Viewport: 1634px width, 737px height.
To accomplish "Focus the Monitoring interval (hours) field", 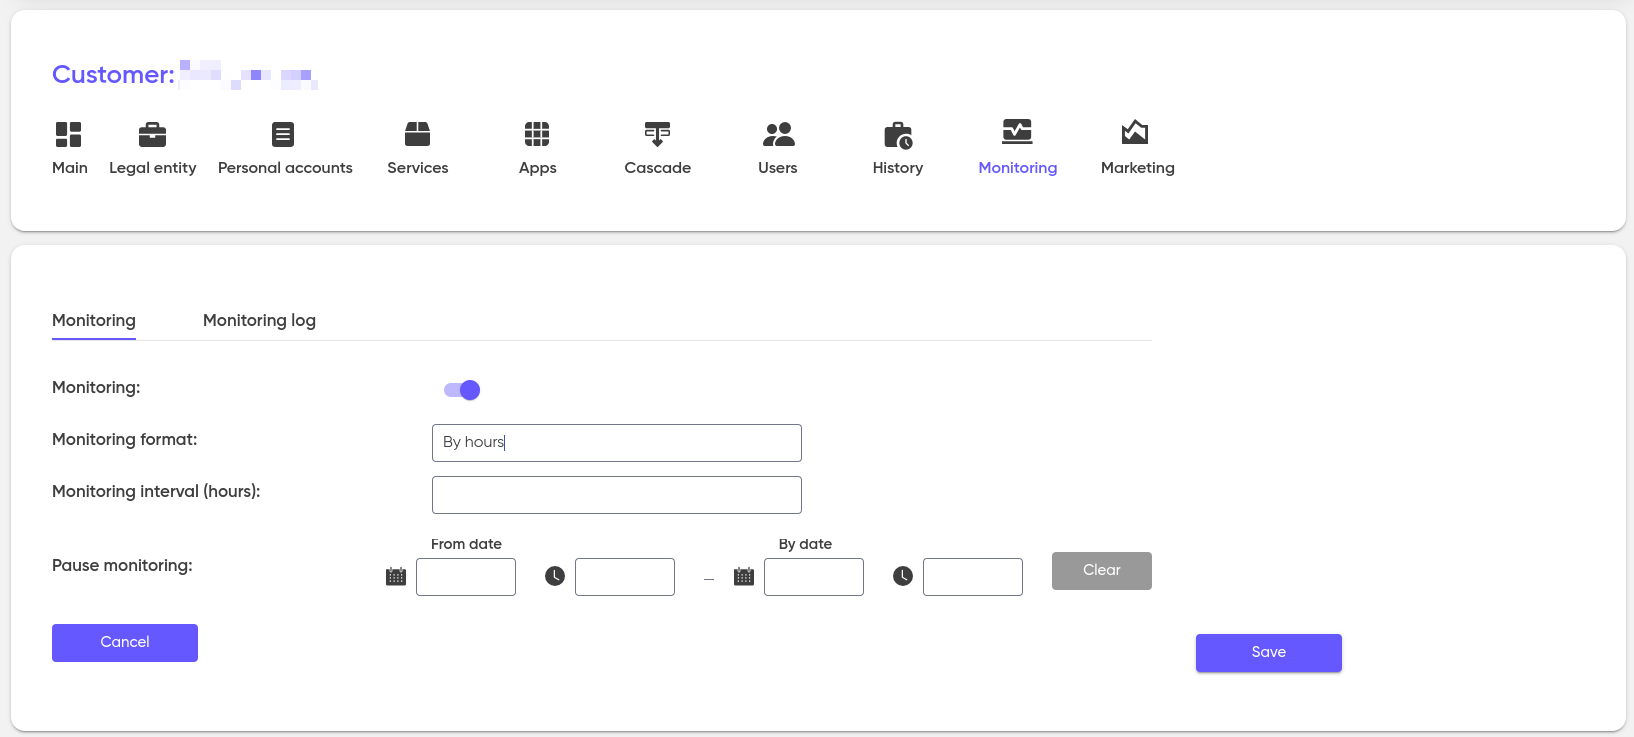I will click(617, 495).
